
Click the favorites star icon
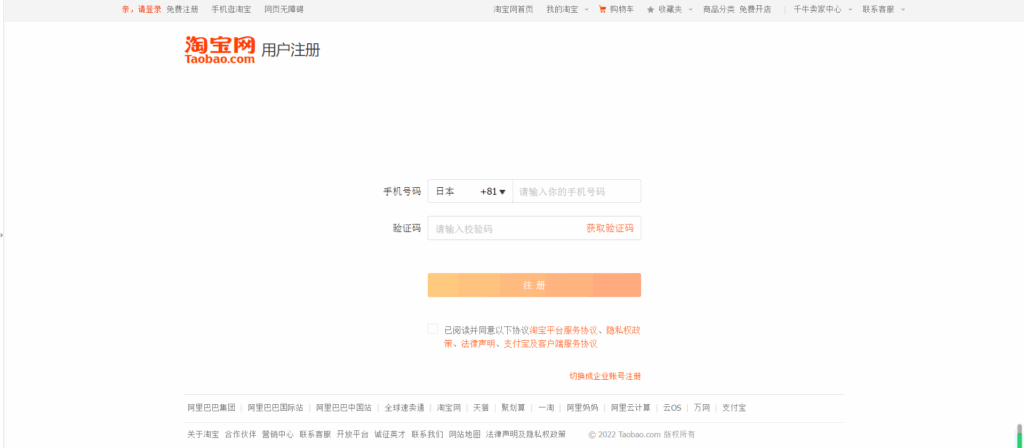650,10
